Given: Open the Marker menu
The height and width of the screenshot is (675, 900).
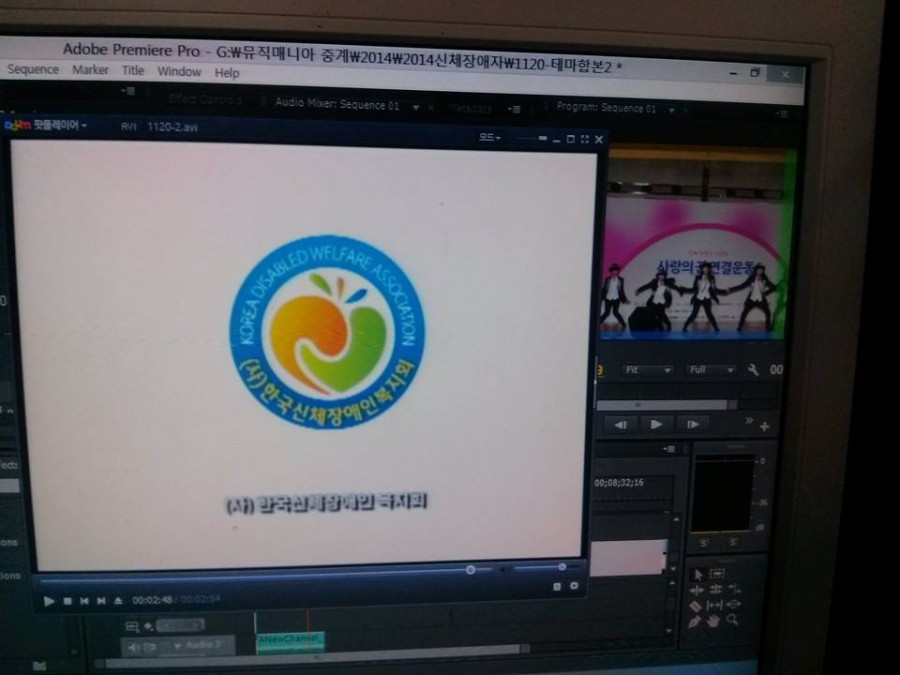Looking at the screenshot, I should tap(90, 70).
